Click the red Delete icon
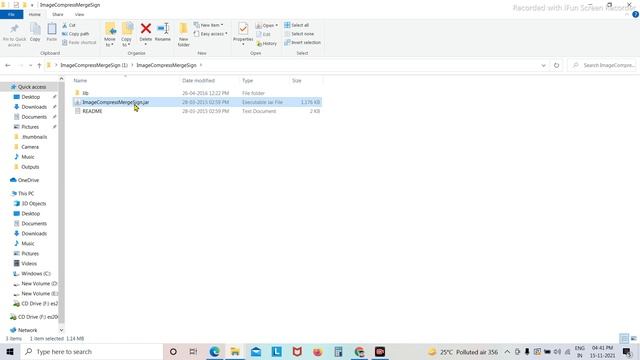 pyautogui.click(x=146, y=29)
